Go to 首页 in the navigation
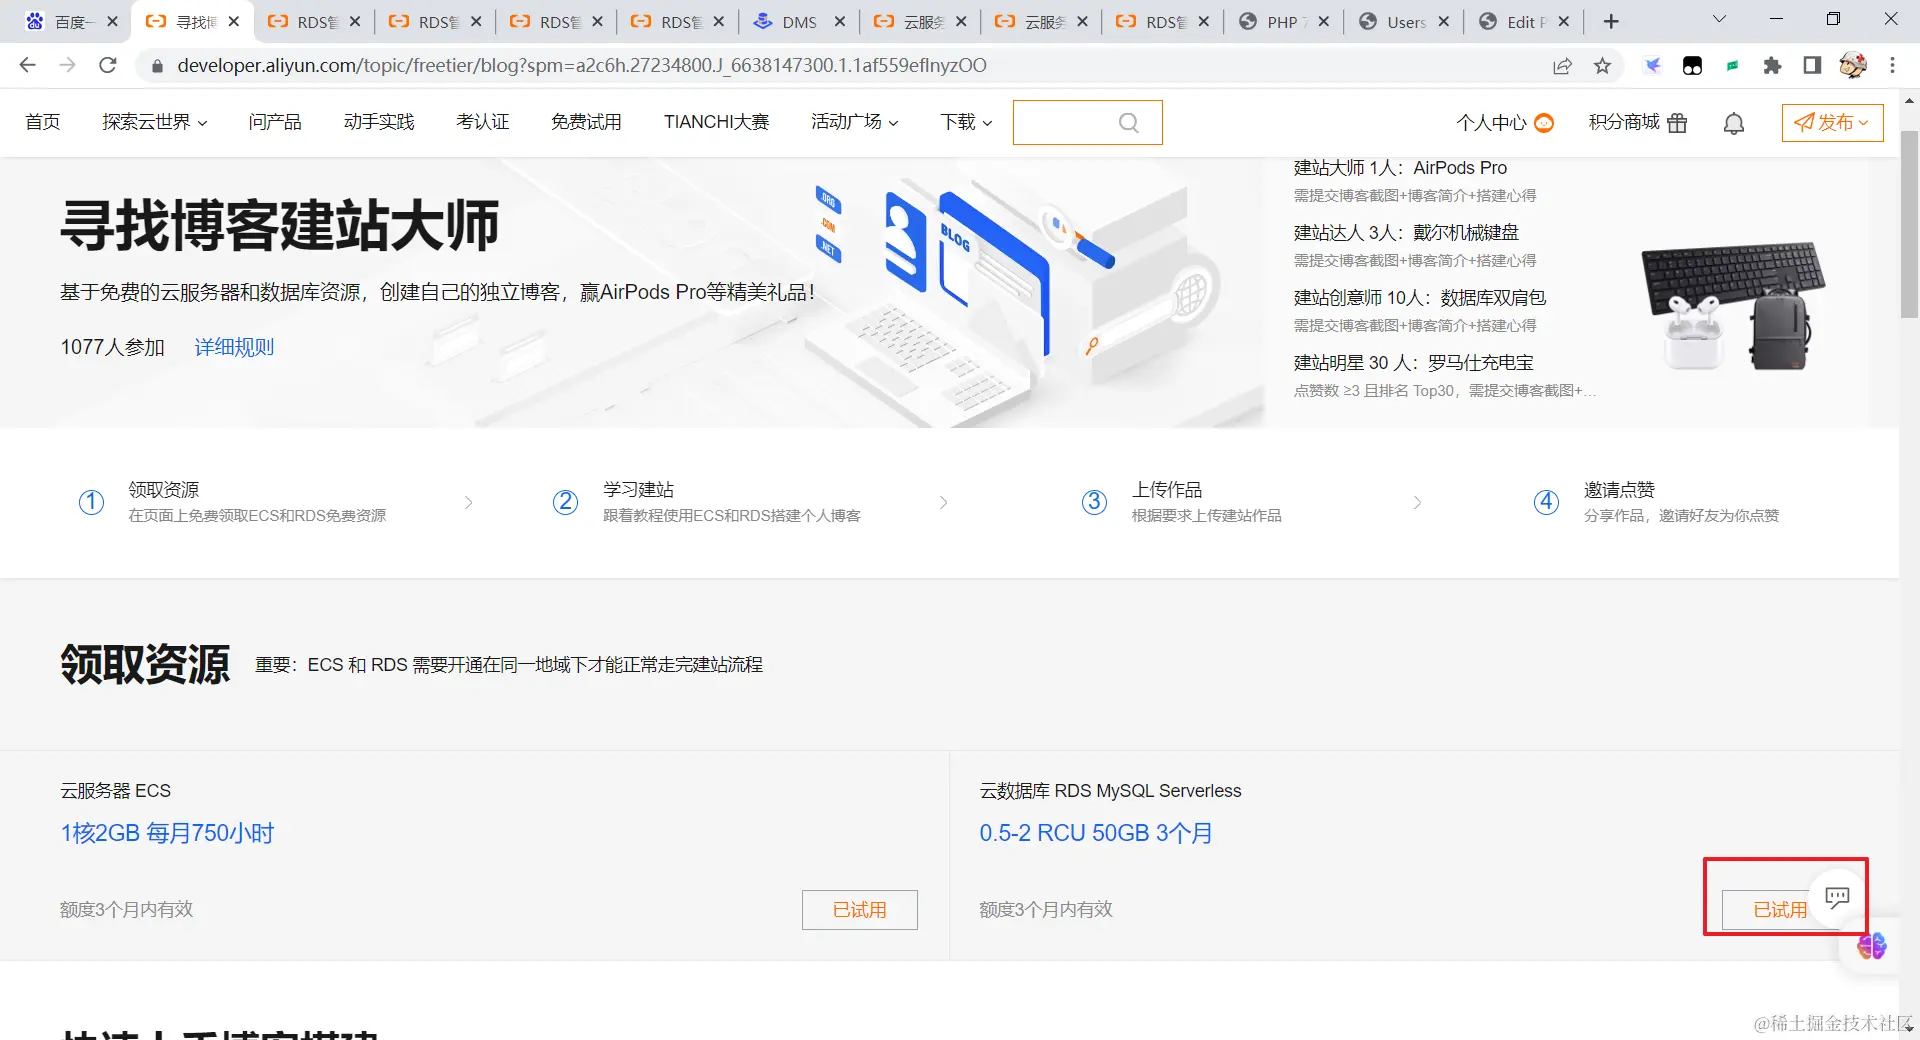Viewport: 1920px width, 1040px height. tap(43, 122)
